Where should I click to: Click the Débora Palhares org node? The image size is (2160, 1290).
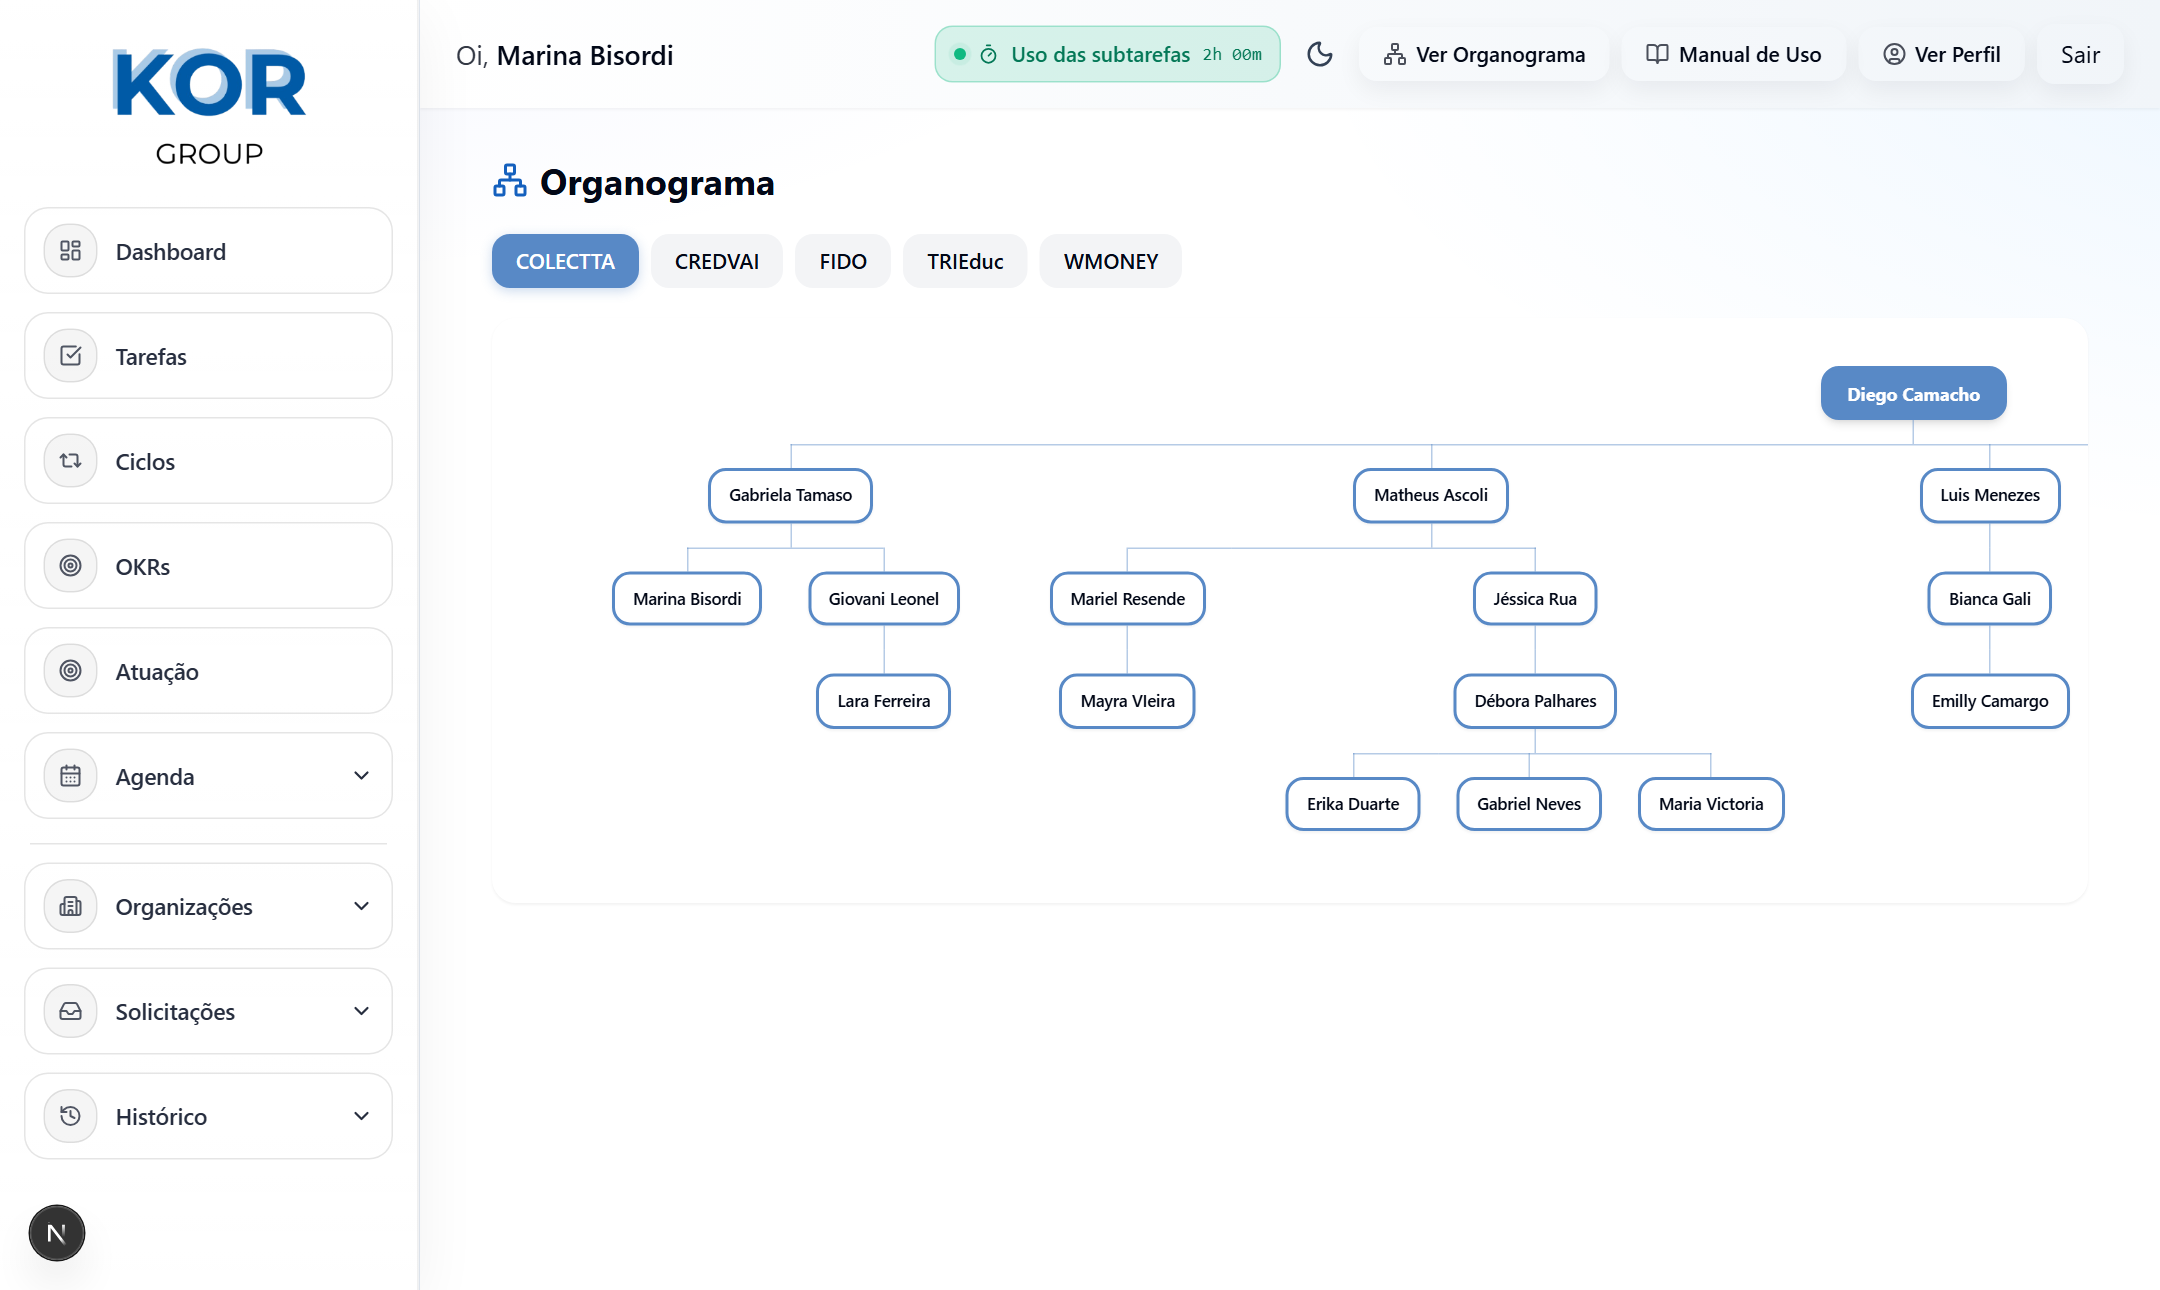click(x=1535, y=701)
